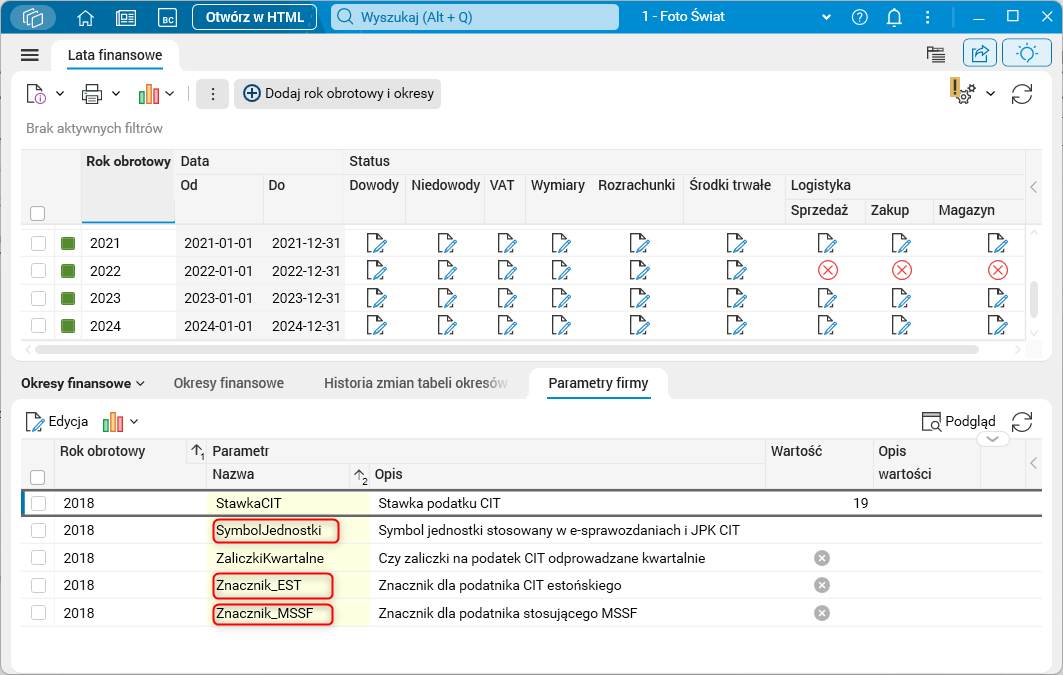Sort by the Nazwa column header
This screenshot has height=675, width=1063.
click(x=233, y=474)
